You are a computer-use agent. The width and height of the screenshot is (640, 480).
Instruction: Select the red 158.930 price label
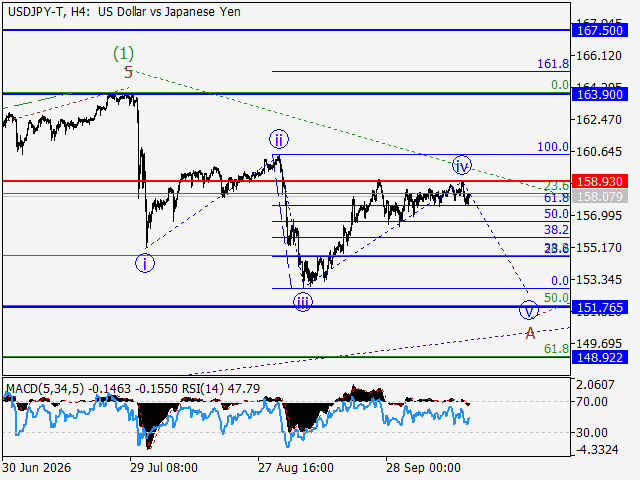(599, 182)
